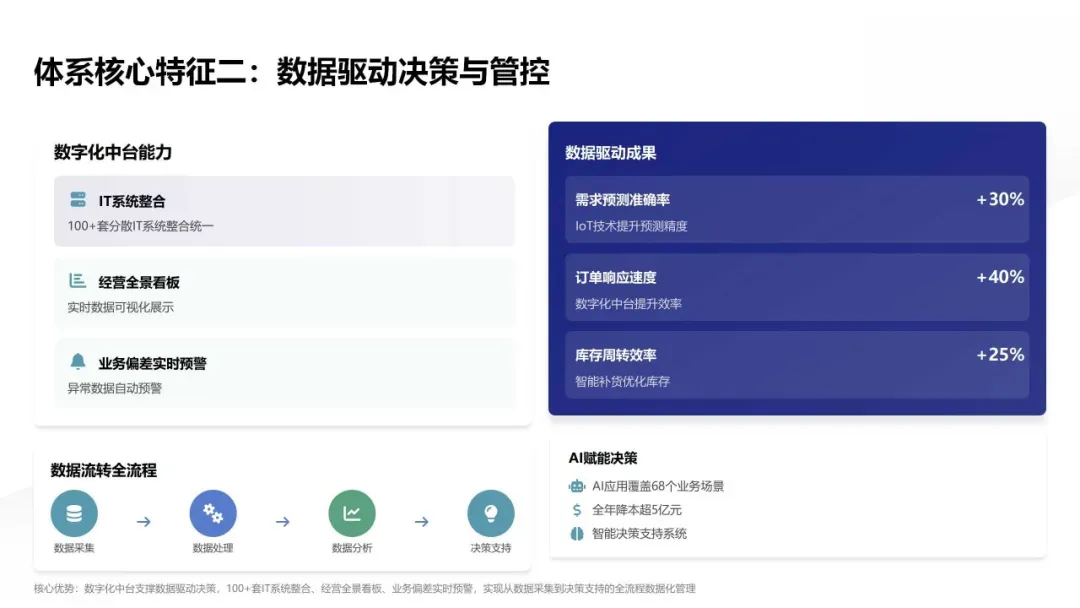Click the 数据处理 gears circle icon

pyautogui.click(x=213, y=513)
